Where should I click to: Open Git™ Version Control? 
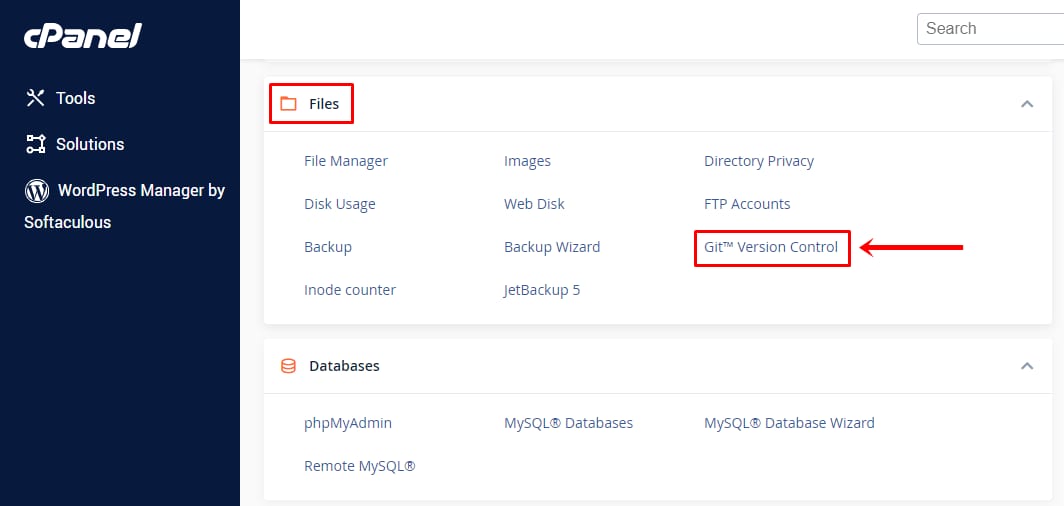[x=771, y=247]
